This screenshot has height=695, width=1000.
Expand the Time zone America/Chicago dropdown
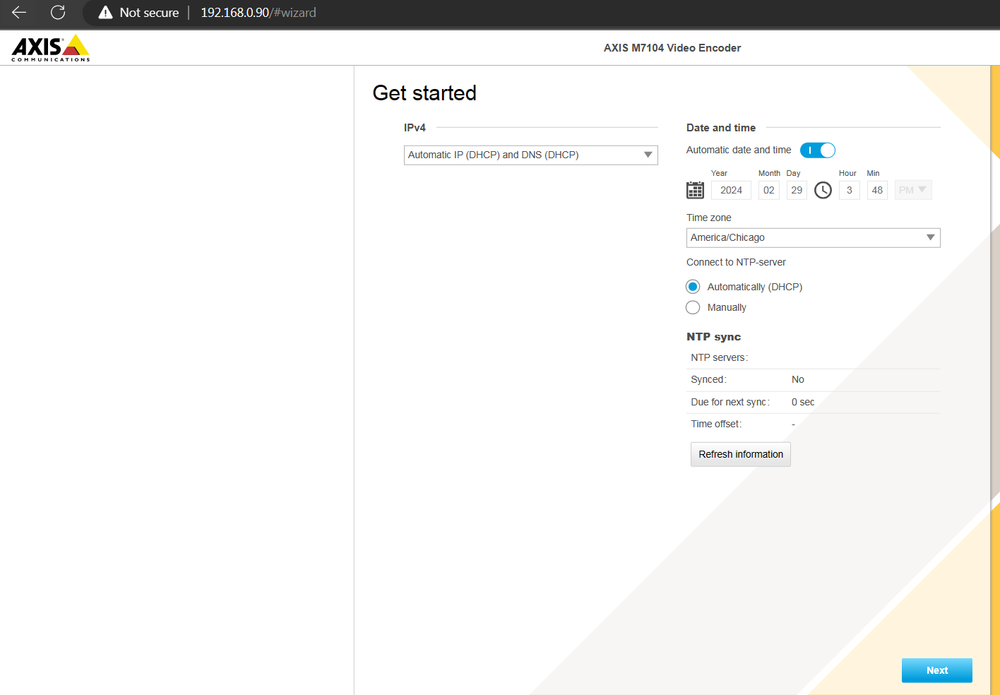pos(813,238)
